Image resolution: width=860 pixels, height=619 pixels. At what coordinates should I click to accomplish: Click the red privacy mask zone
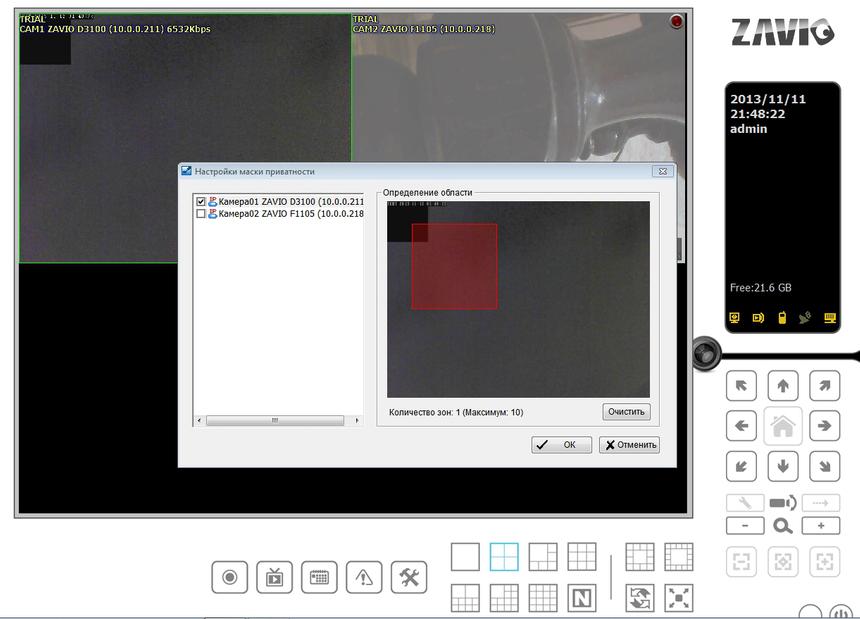pyautogui.click(x=454, y=266)
